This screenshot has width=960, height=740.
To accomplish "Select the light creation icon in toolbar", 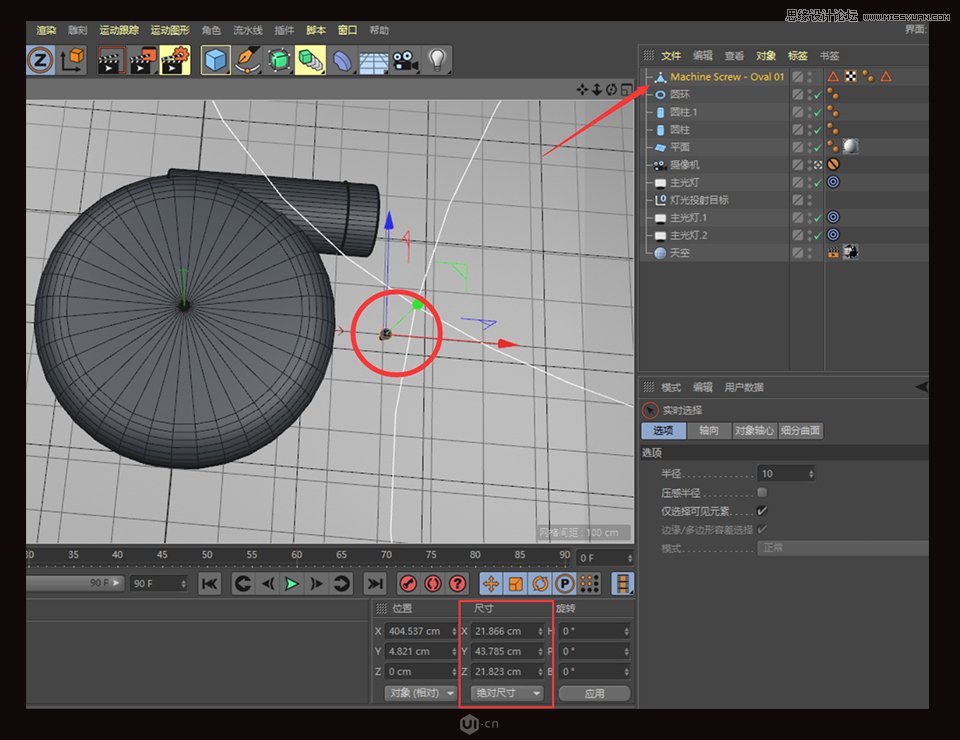I will point(437,60).
